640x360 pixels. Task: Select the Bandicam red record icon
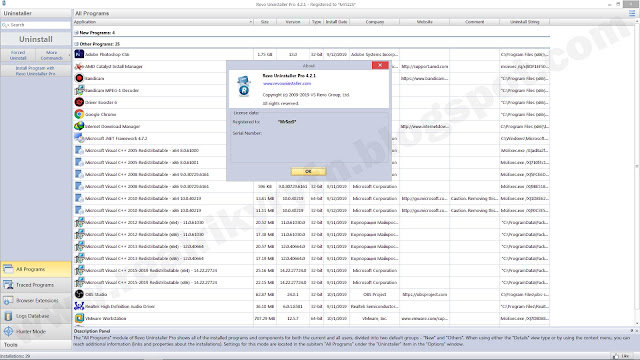click(x=79, y=78)
